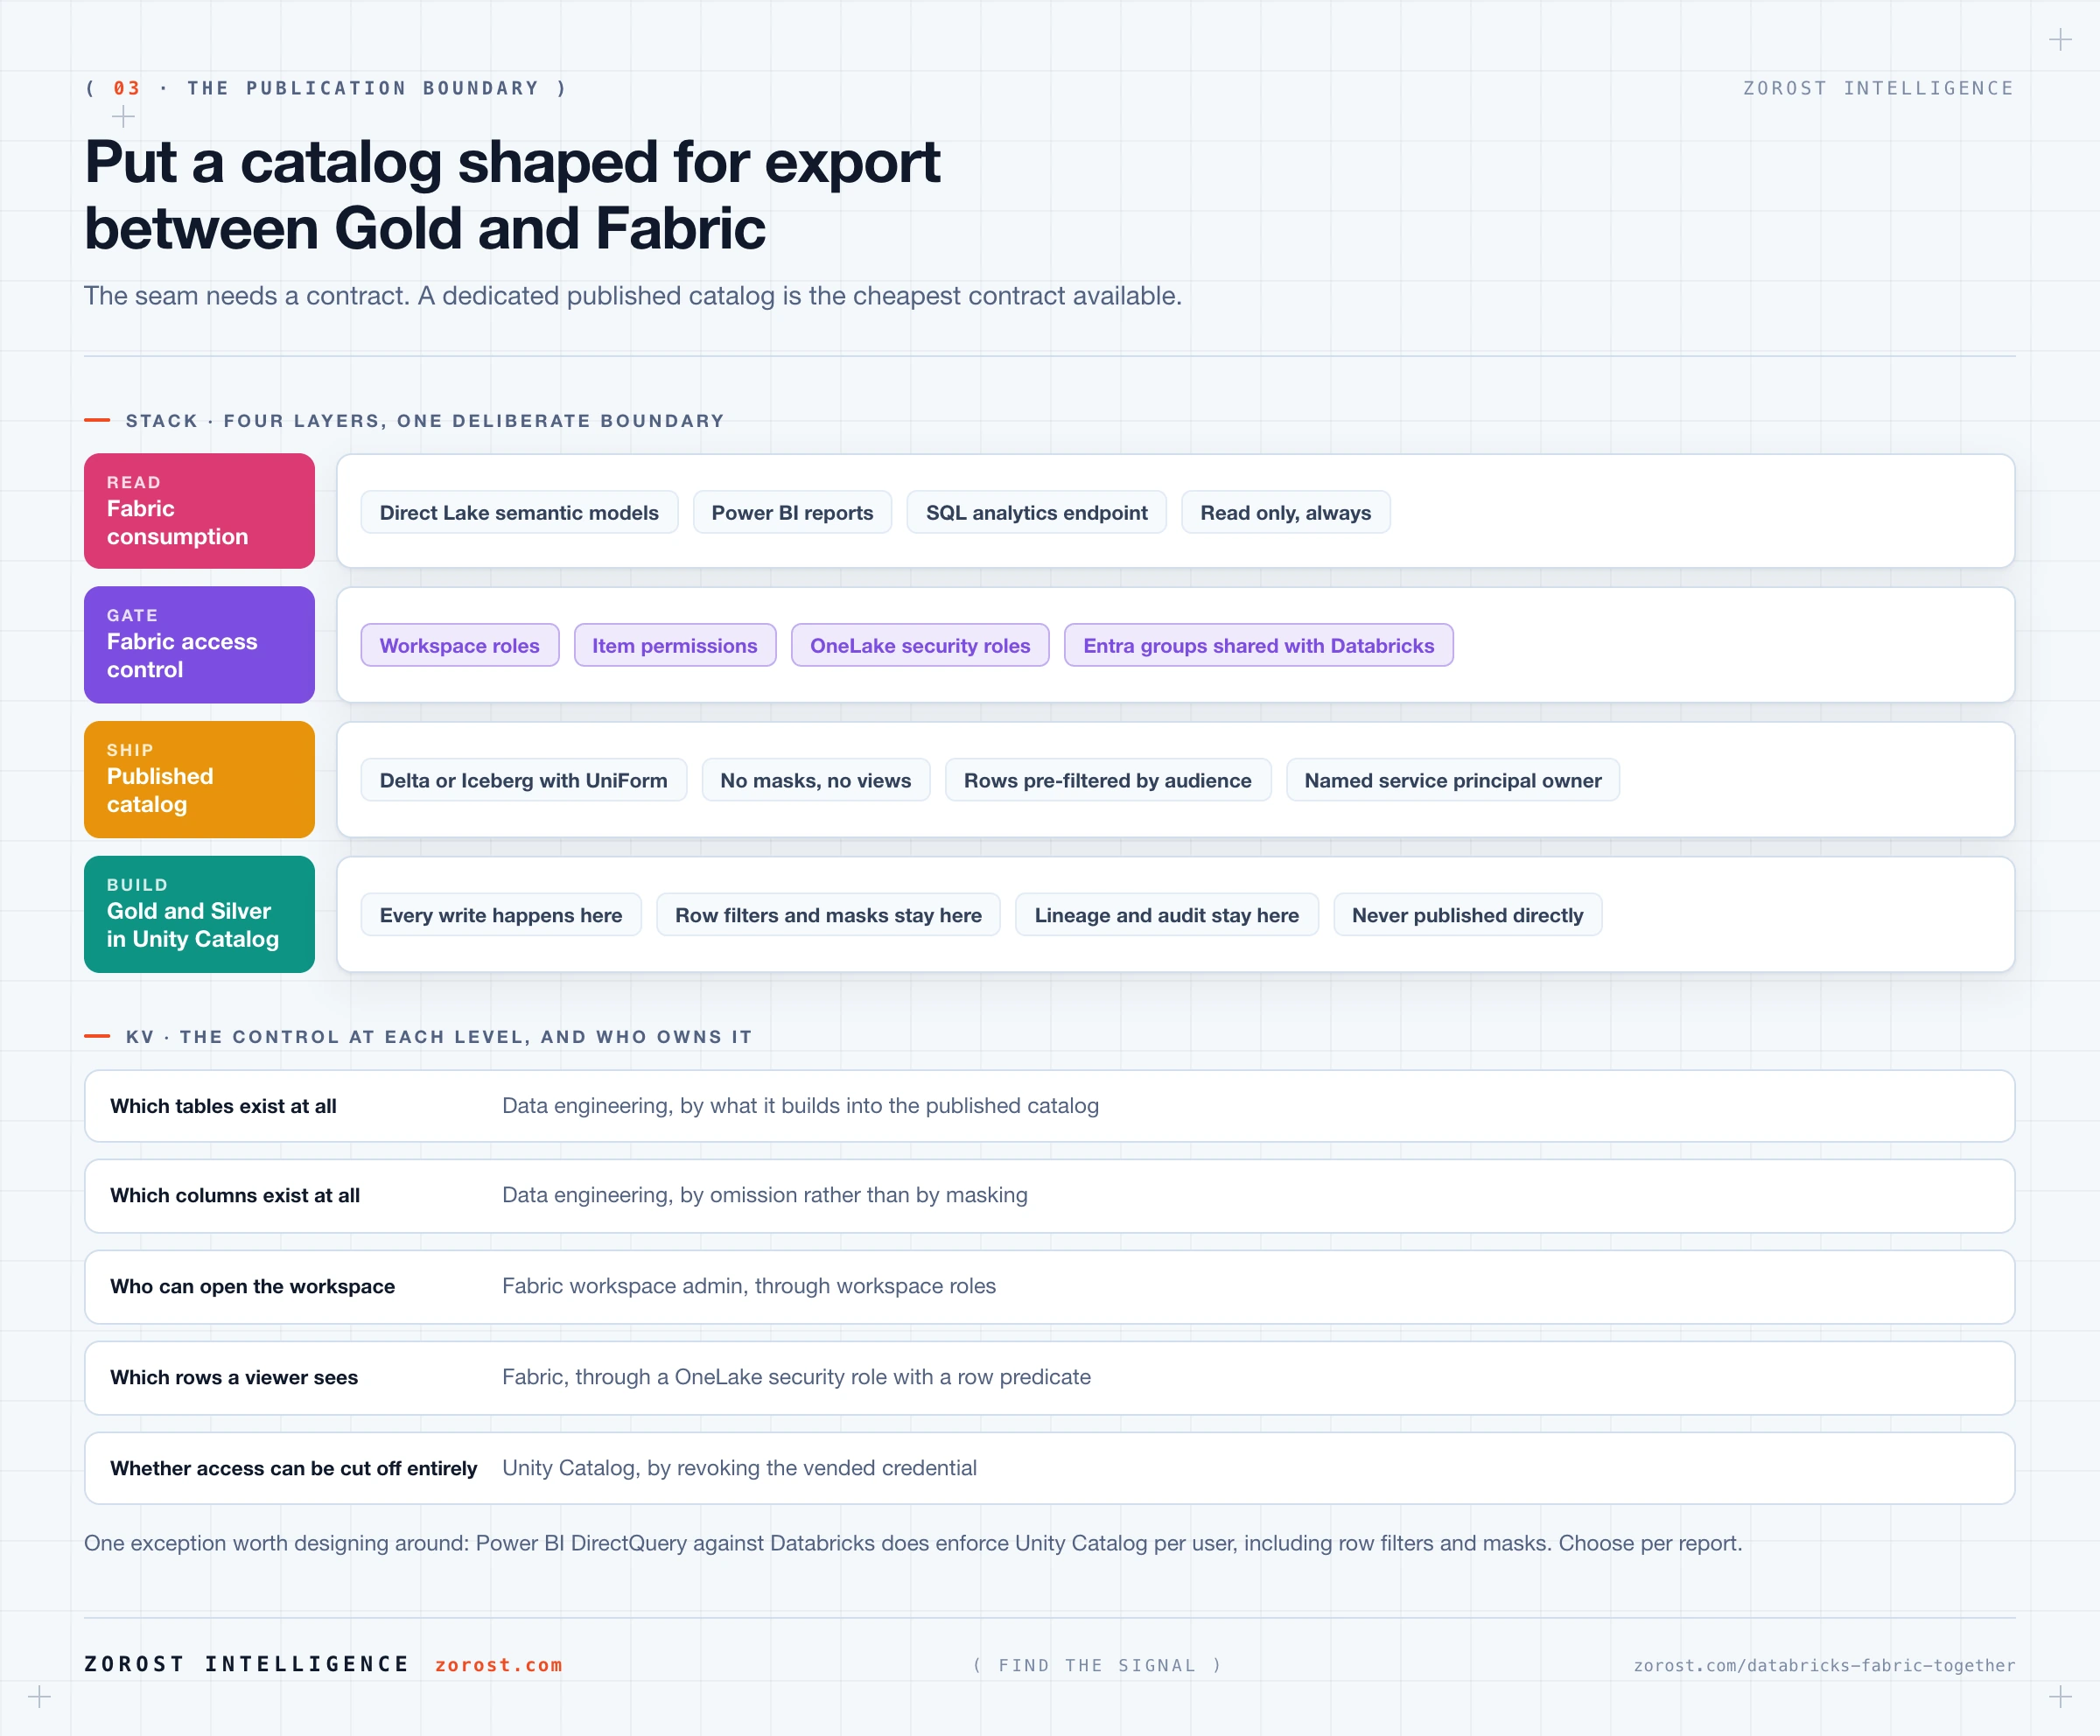Click the plus crosshair at bottom-right corner

(2060, 1696)
